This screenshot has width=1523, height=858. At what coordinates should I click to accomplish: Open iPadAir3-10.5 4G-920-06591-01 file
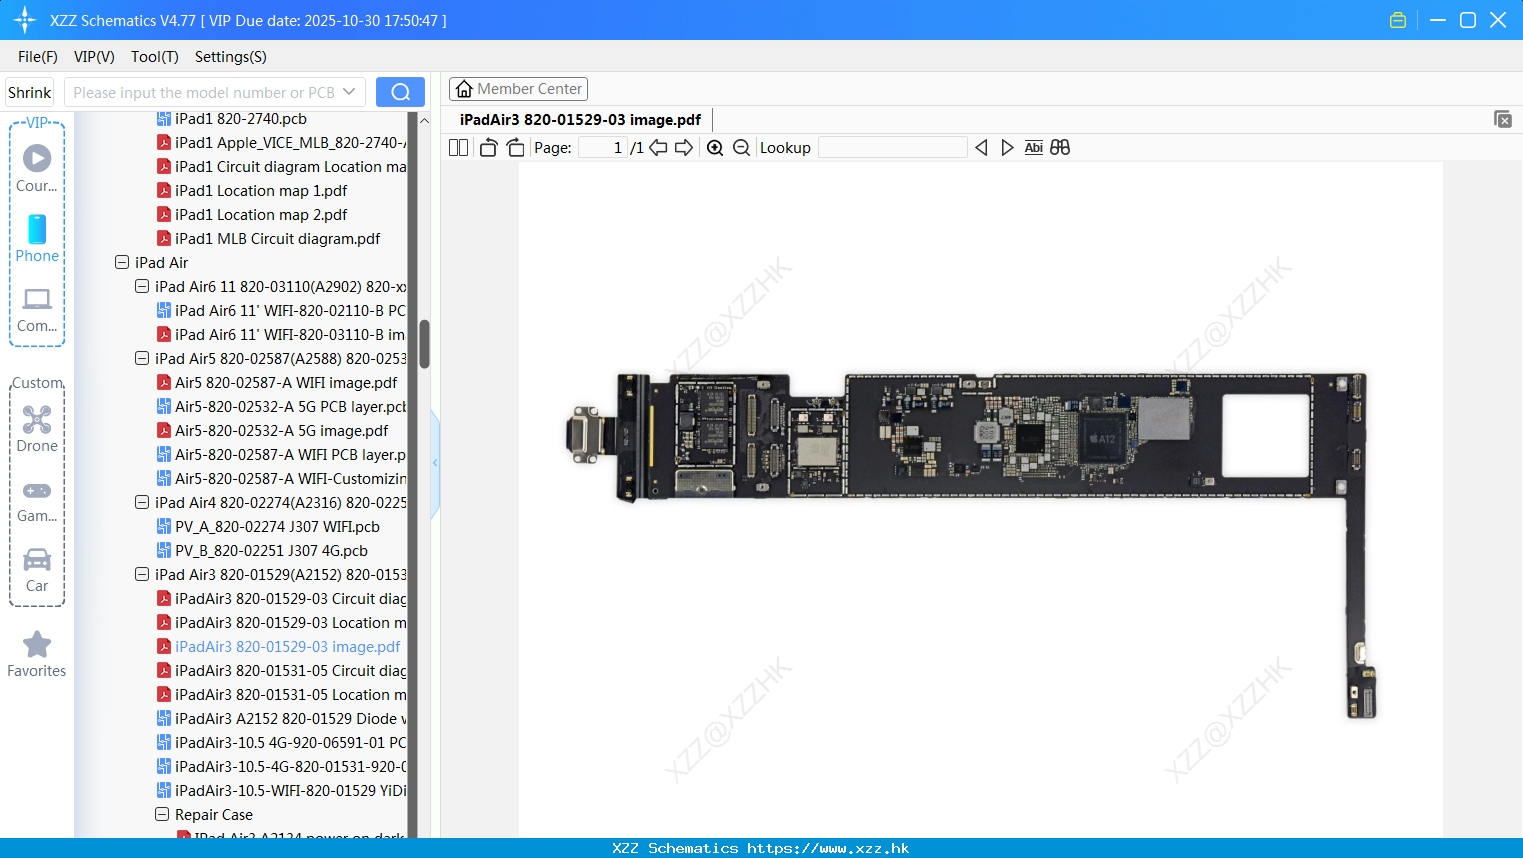290,743
